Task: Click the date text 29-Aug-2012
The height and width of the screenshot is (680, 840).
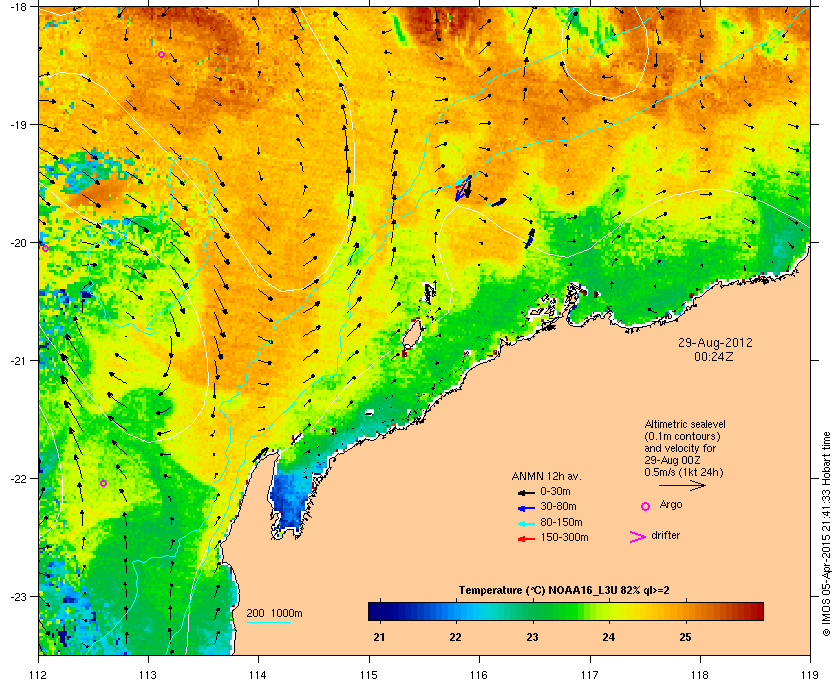Action: tap(715, 342)
